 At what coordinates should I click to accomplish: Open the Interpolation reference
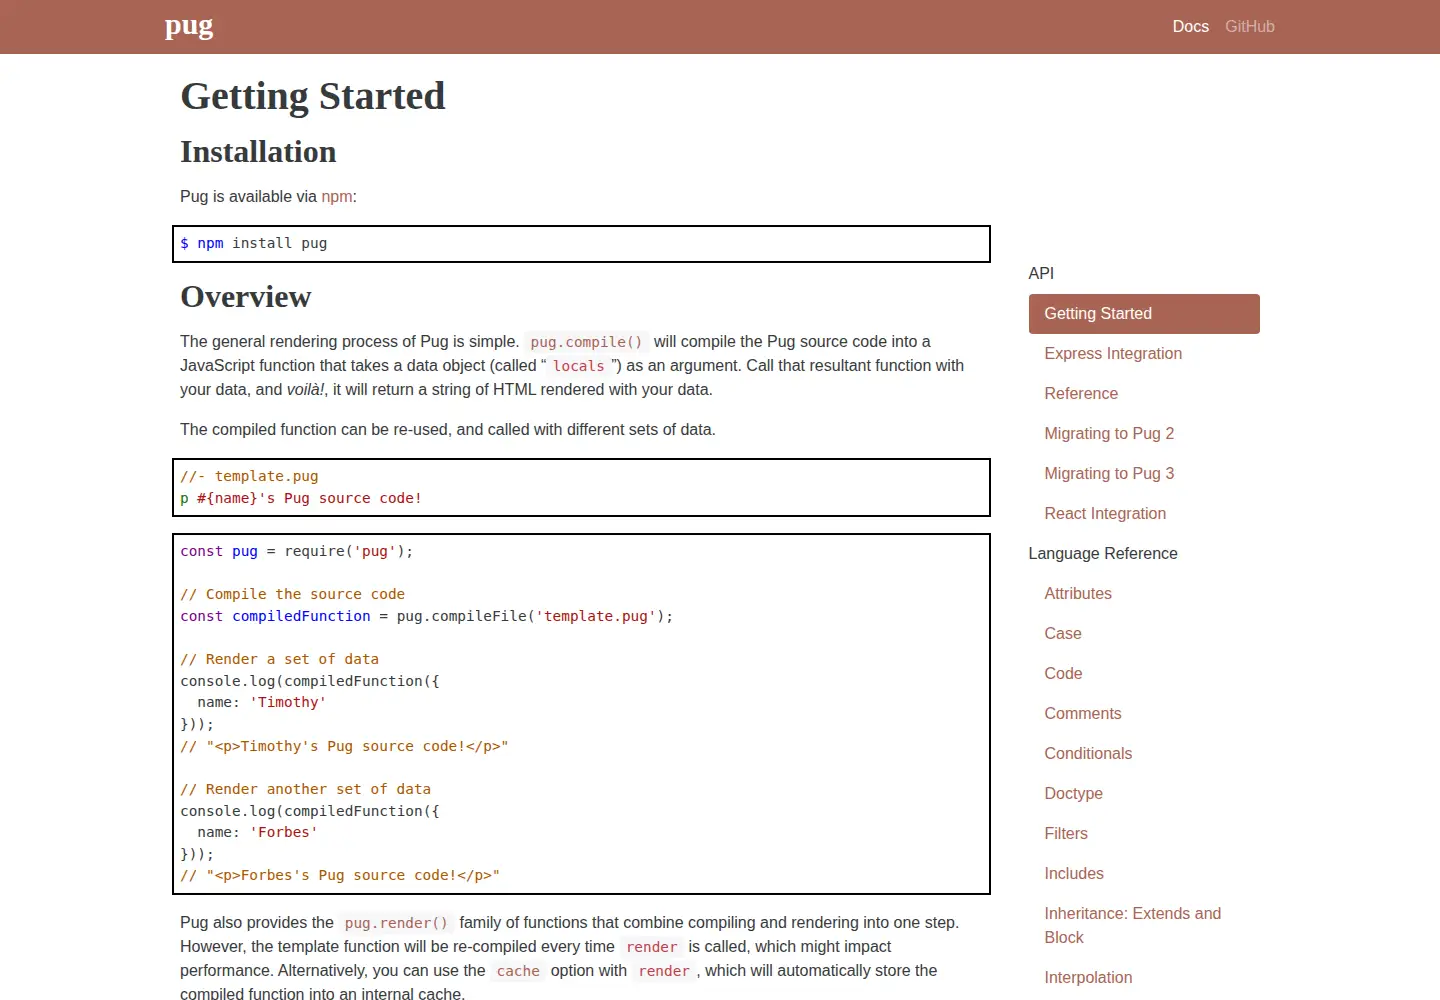(x=1088, y=978)
